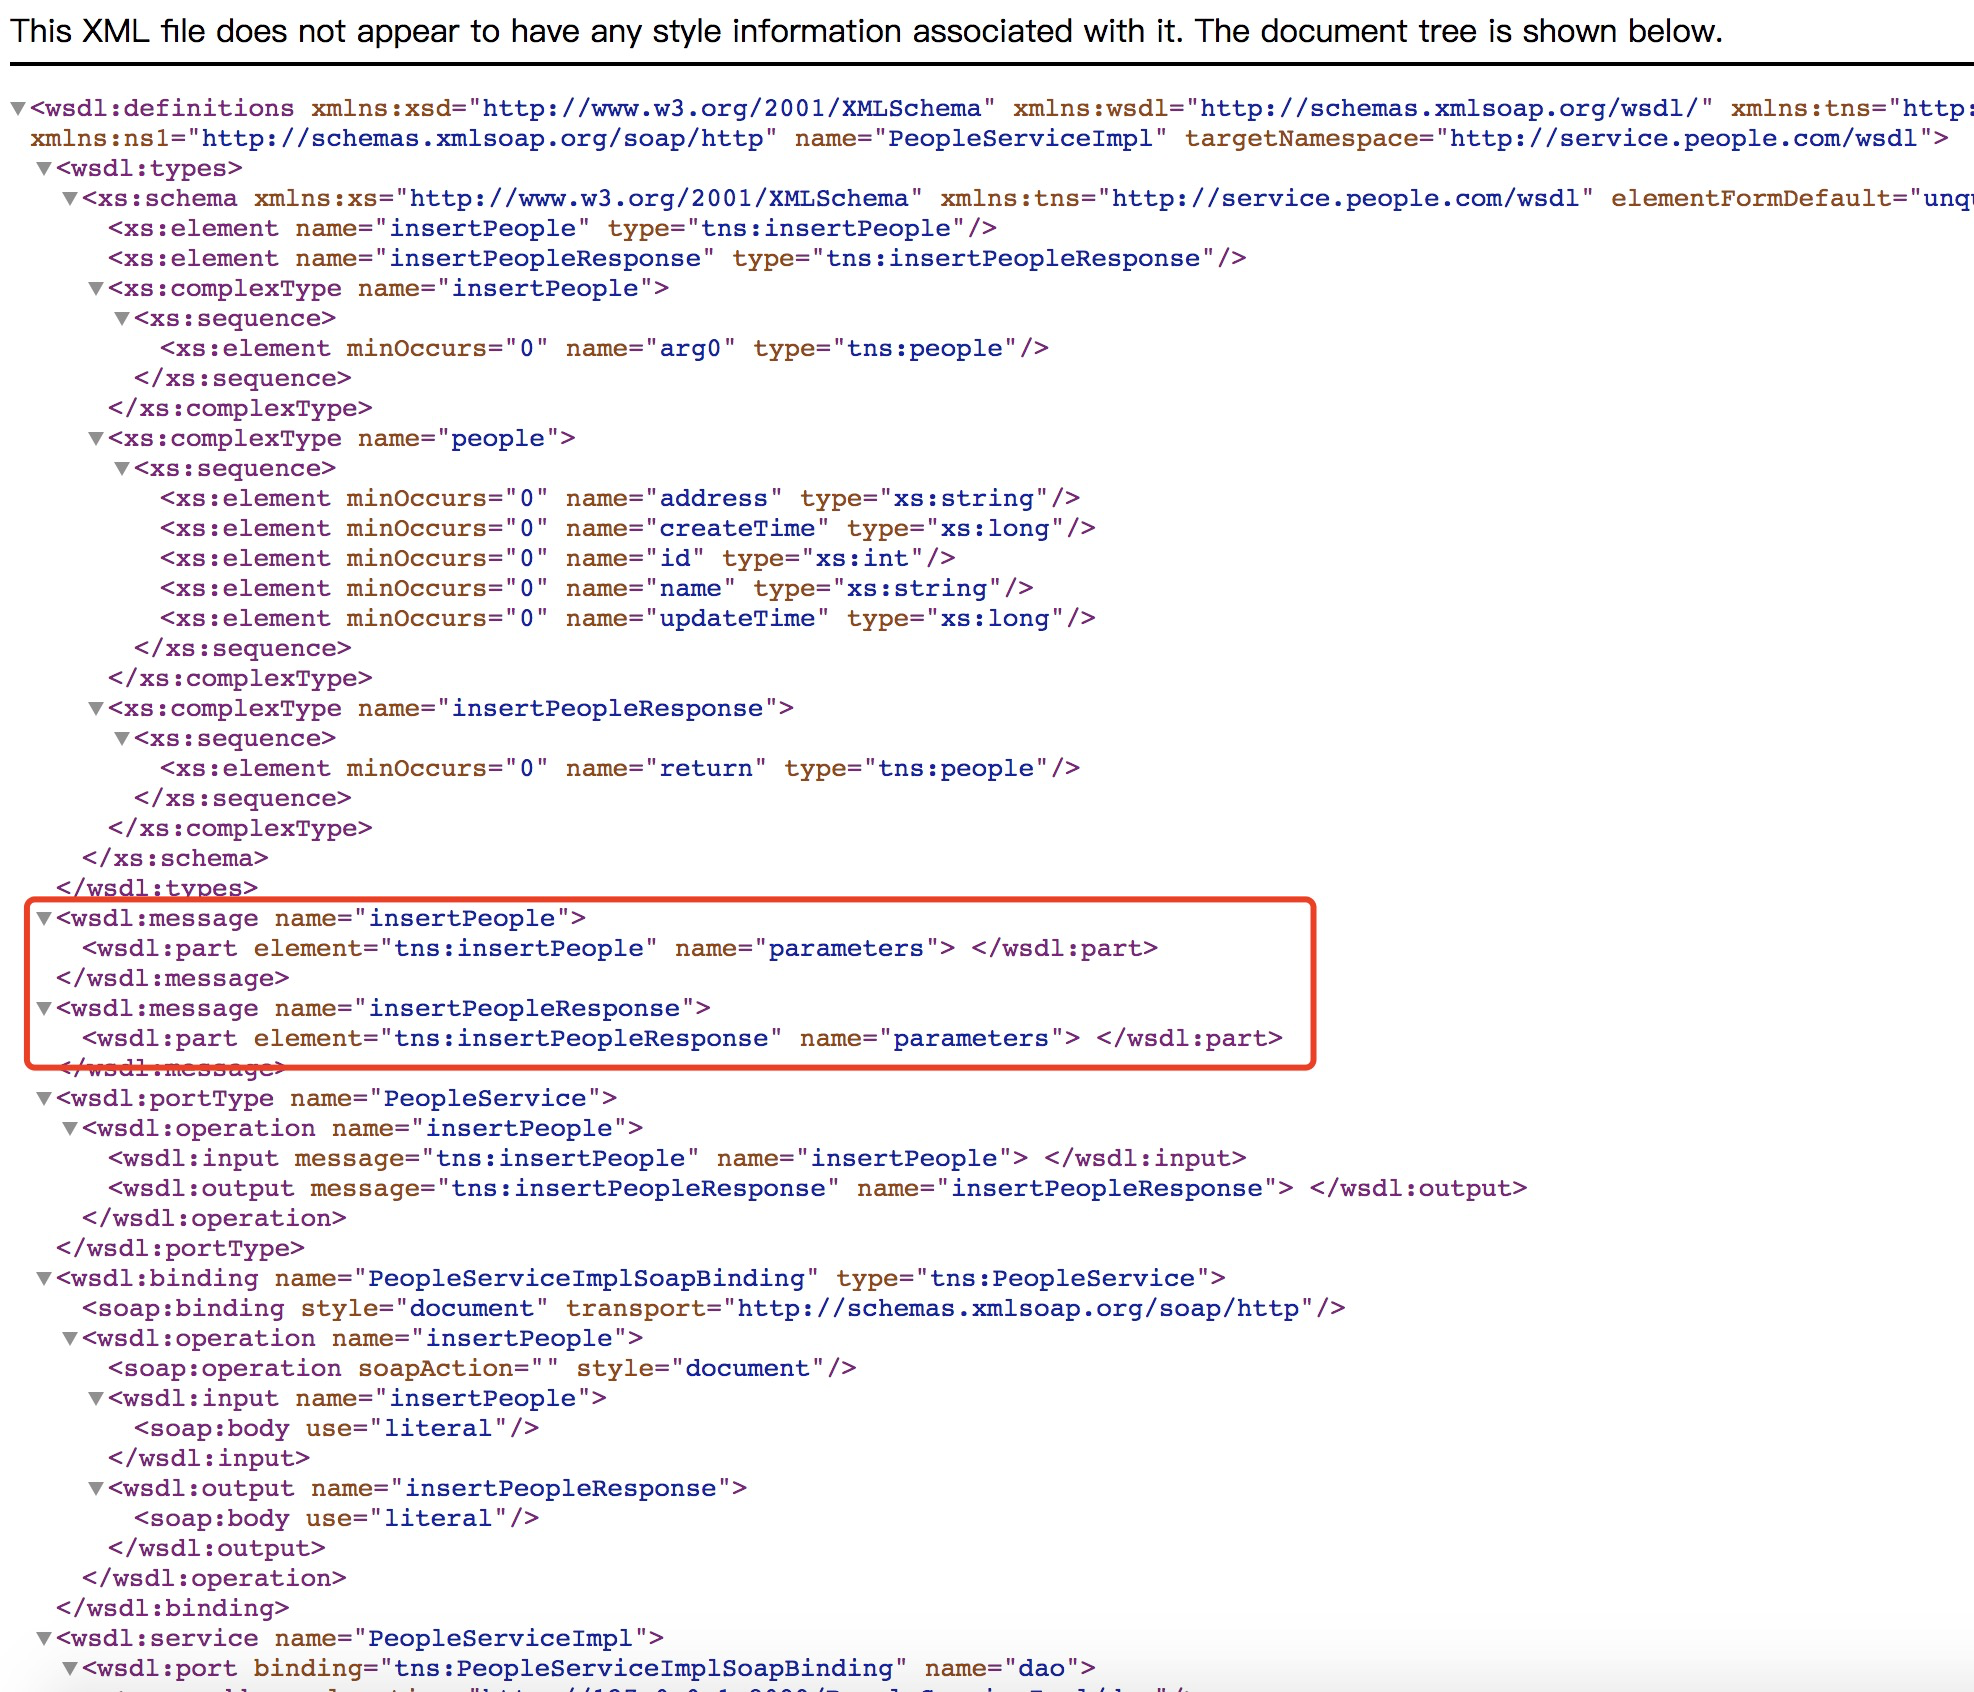This screenshot has height=1692, width=1974.
Task: Collapse the wsdl:definitions root node
Action: point(18,108)
